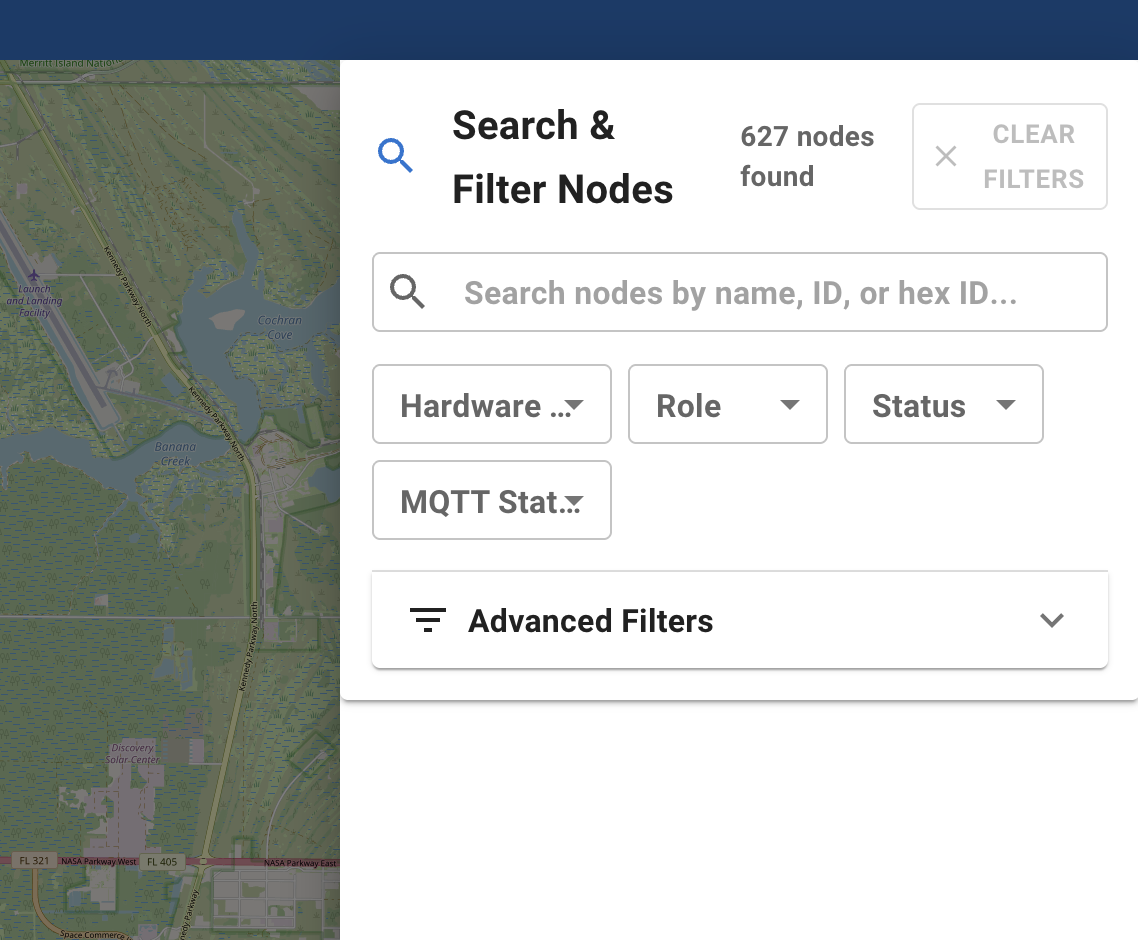Viewport: 1138px width, 940px height.
Task: Click the magnifier icon inside the search box
Action: click(x=407, y=292)
